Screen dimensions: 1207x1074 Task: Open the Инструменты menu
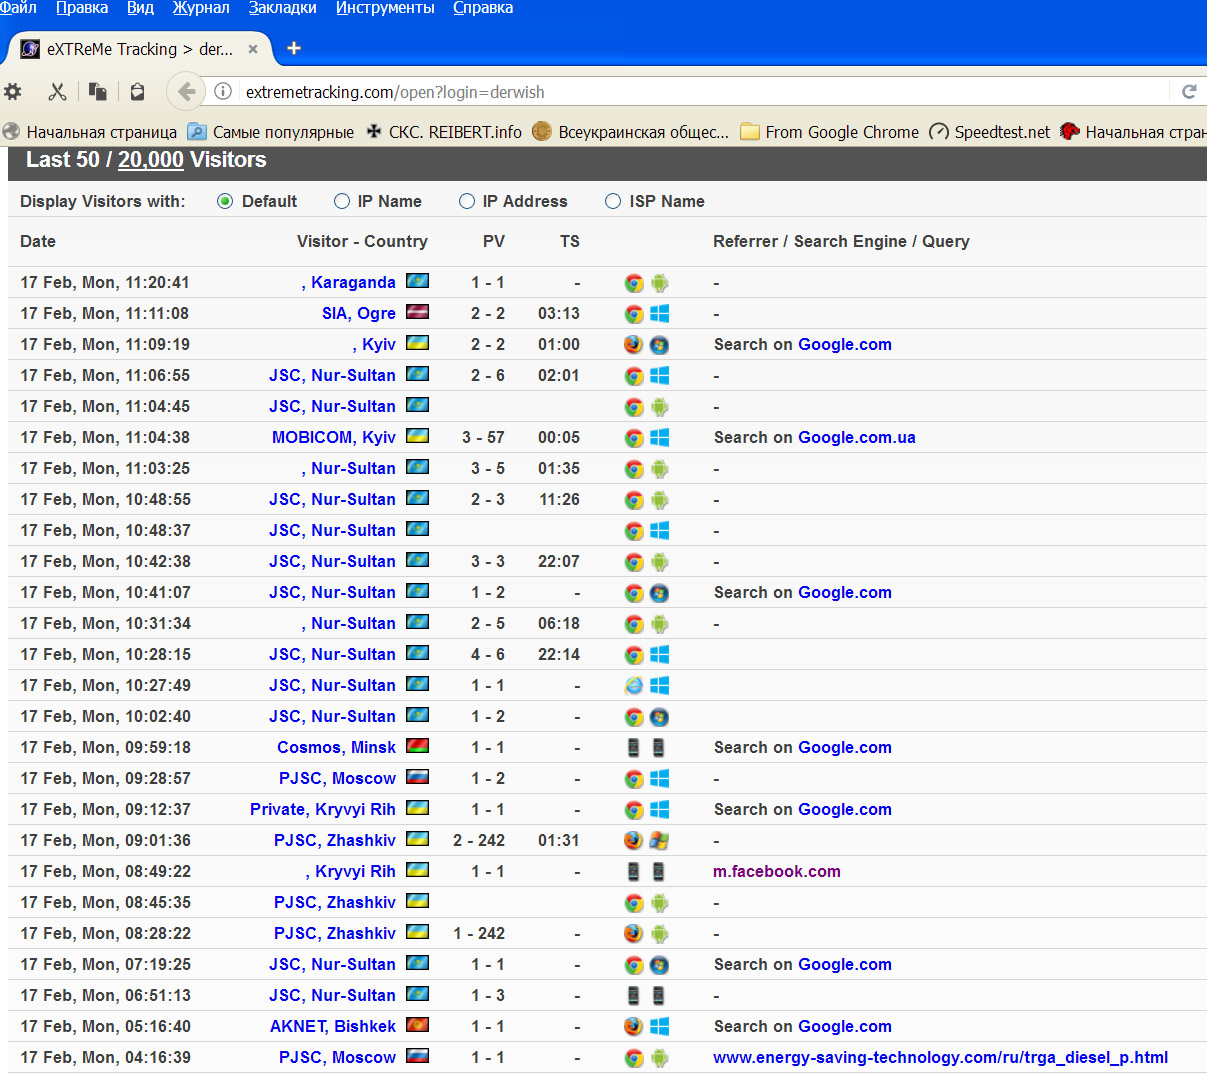click(385, 8)
